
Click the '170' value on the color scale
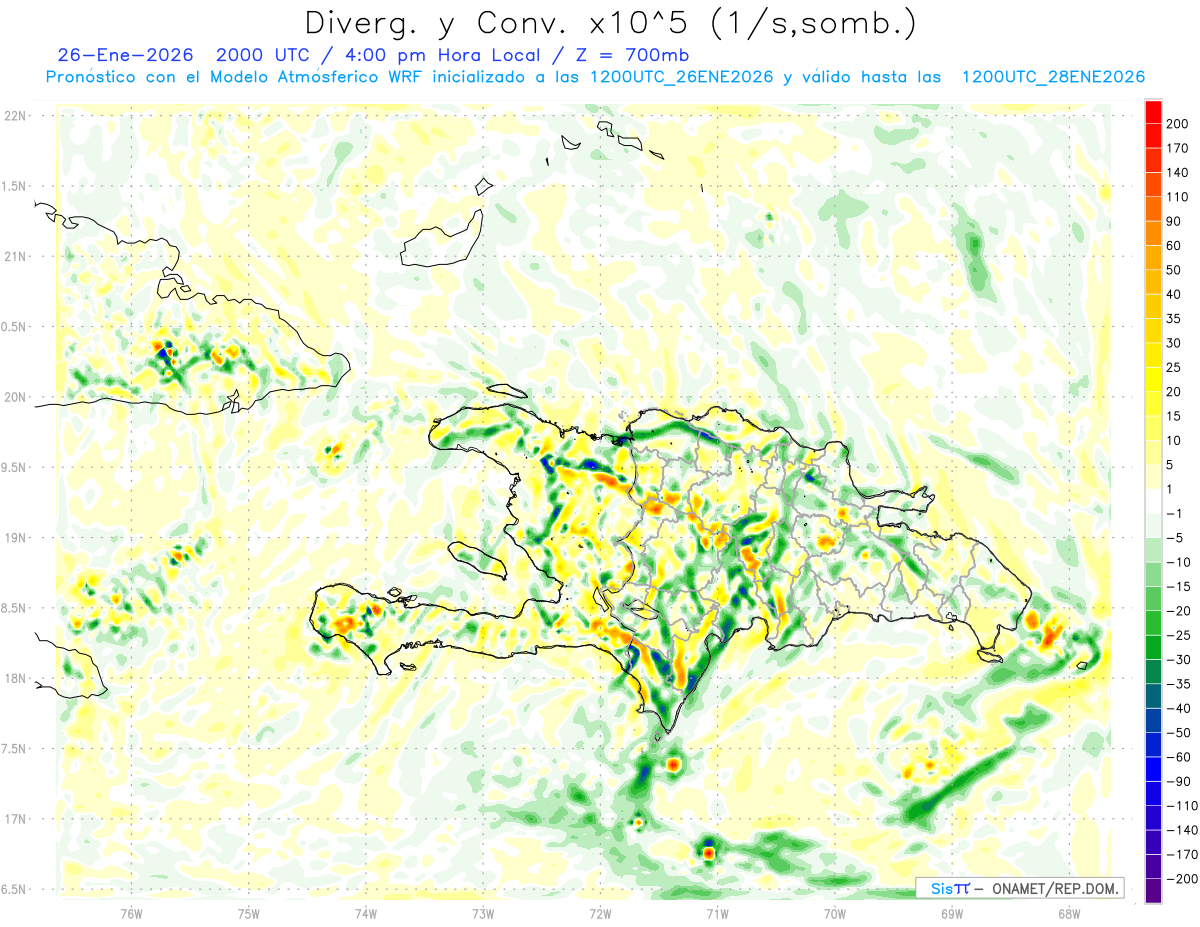[1177, 148]
